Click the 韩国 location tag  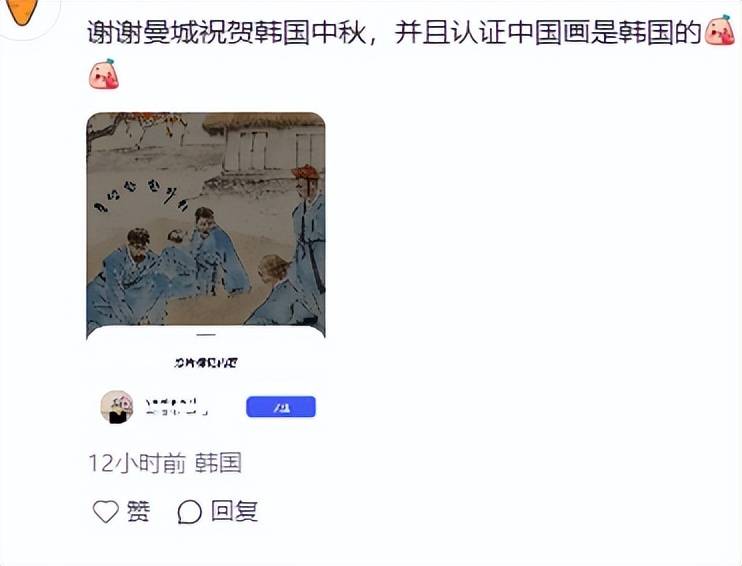click(219, 462)
